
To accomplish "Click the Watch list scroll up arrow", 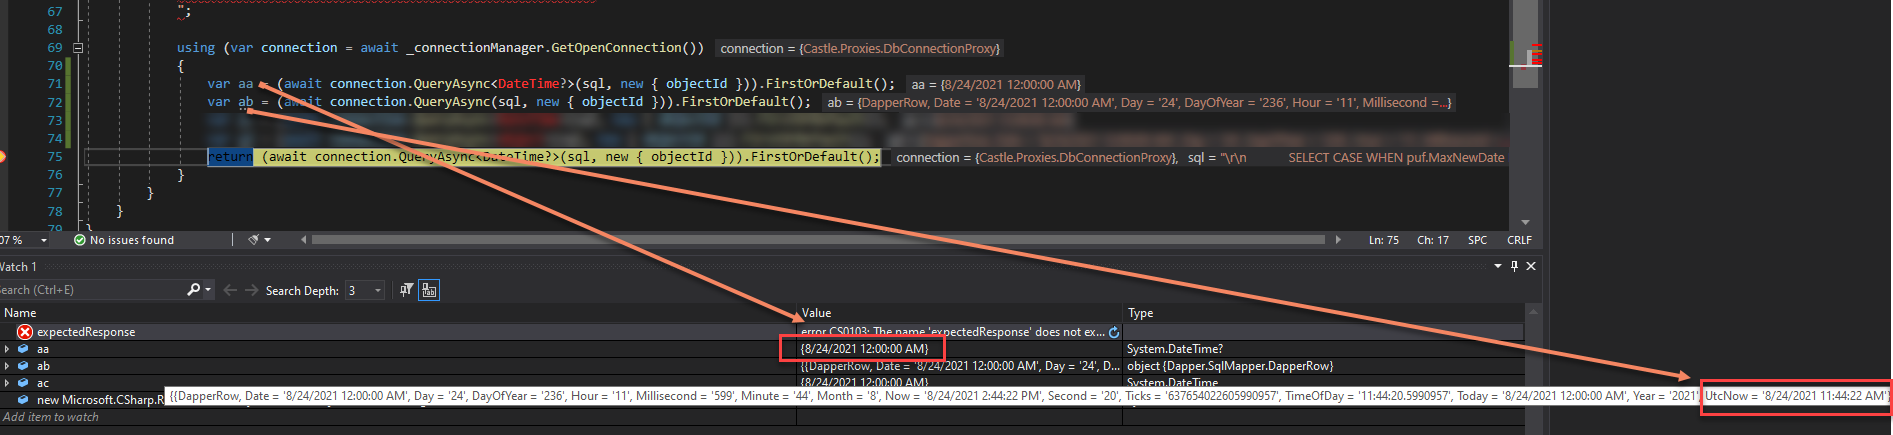I will pos(1532,312).
